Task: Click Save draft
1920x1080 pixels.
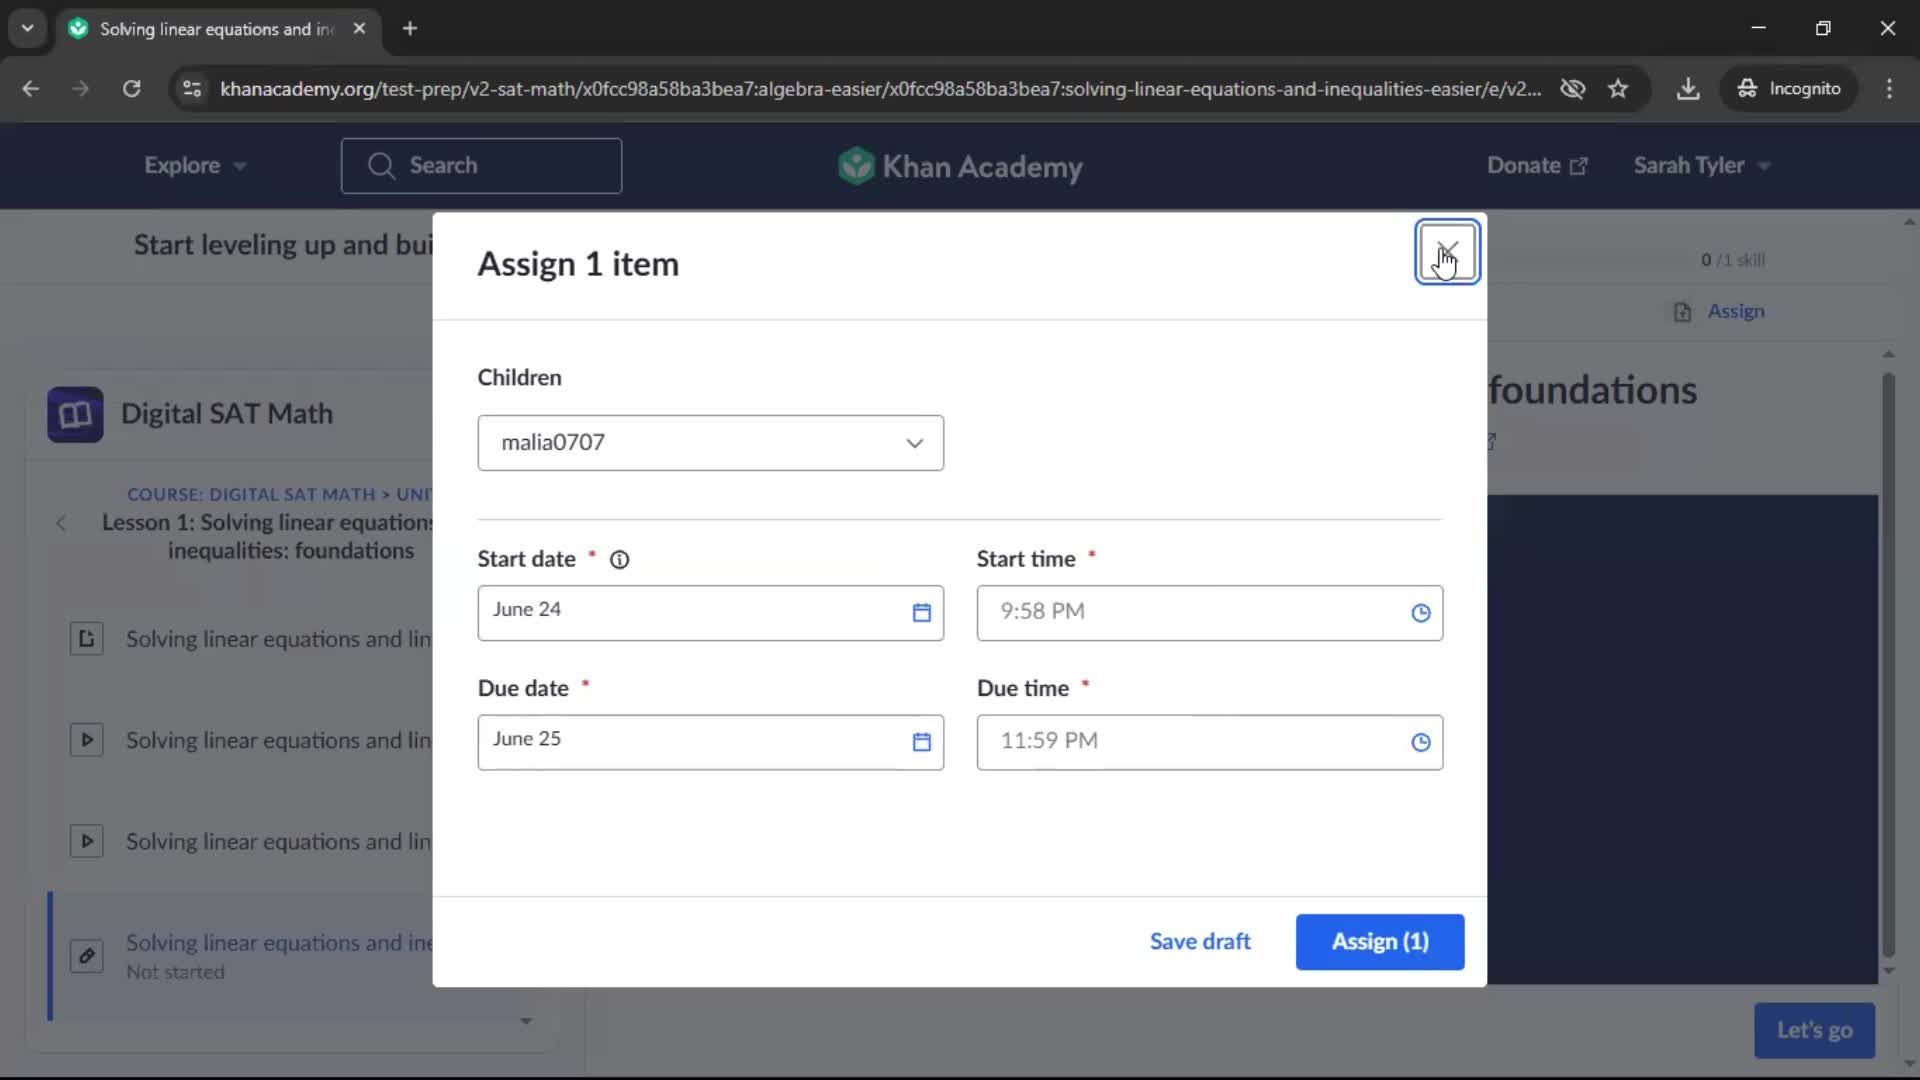Action: pyautogui.click(x=1199, y=942)
